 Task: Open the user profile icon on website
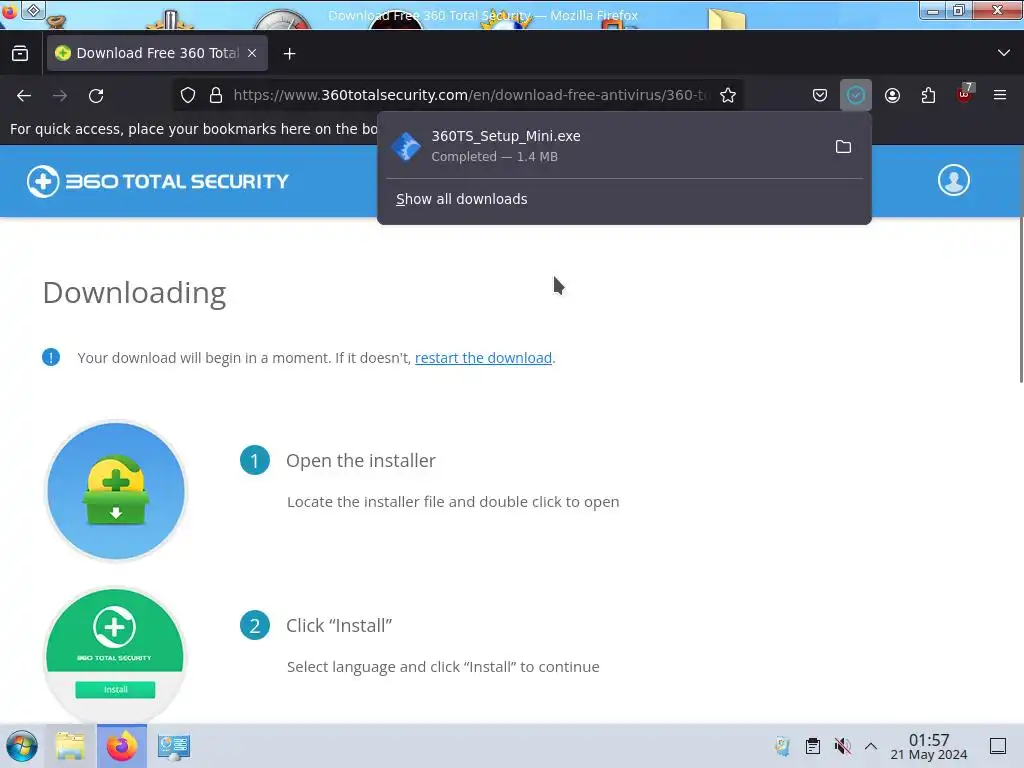[x=953, y=180]
